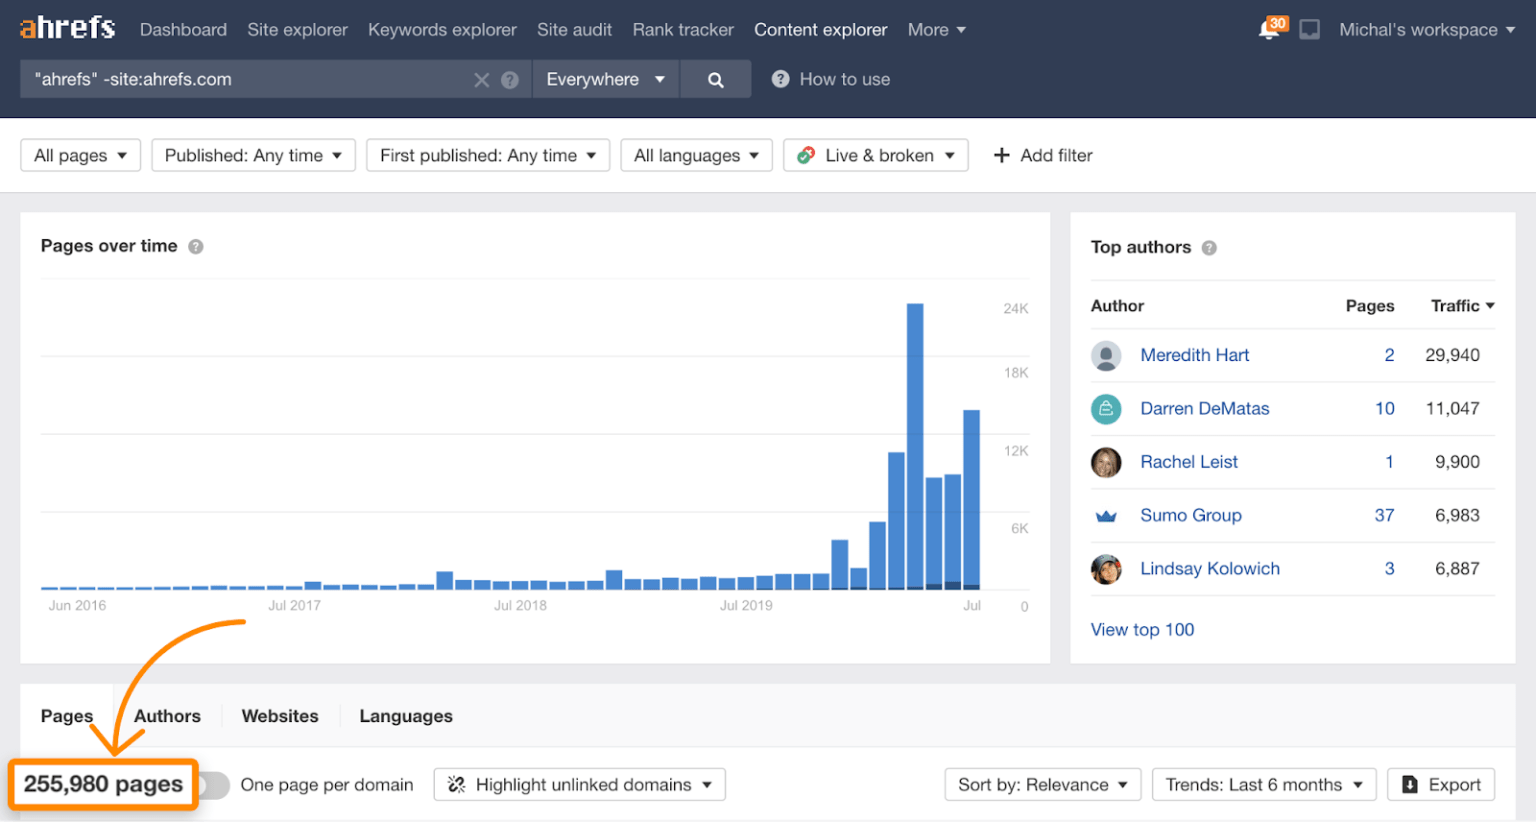Screen dimensions: 1536x822
Task: Go to Keywords explorer in the nav
Action: (442, 30)
